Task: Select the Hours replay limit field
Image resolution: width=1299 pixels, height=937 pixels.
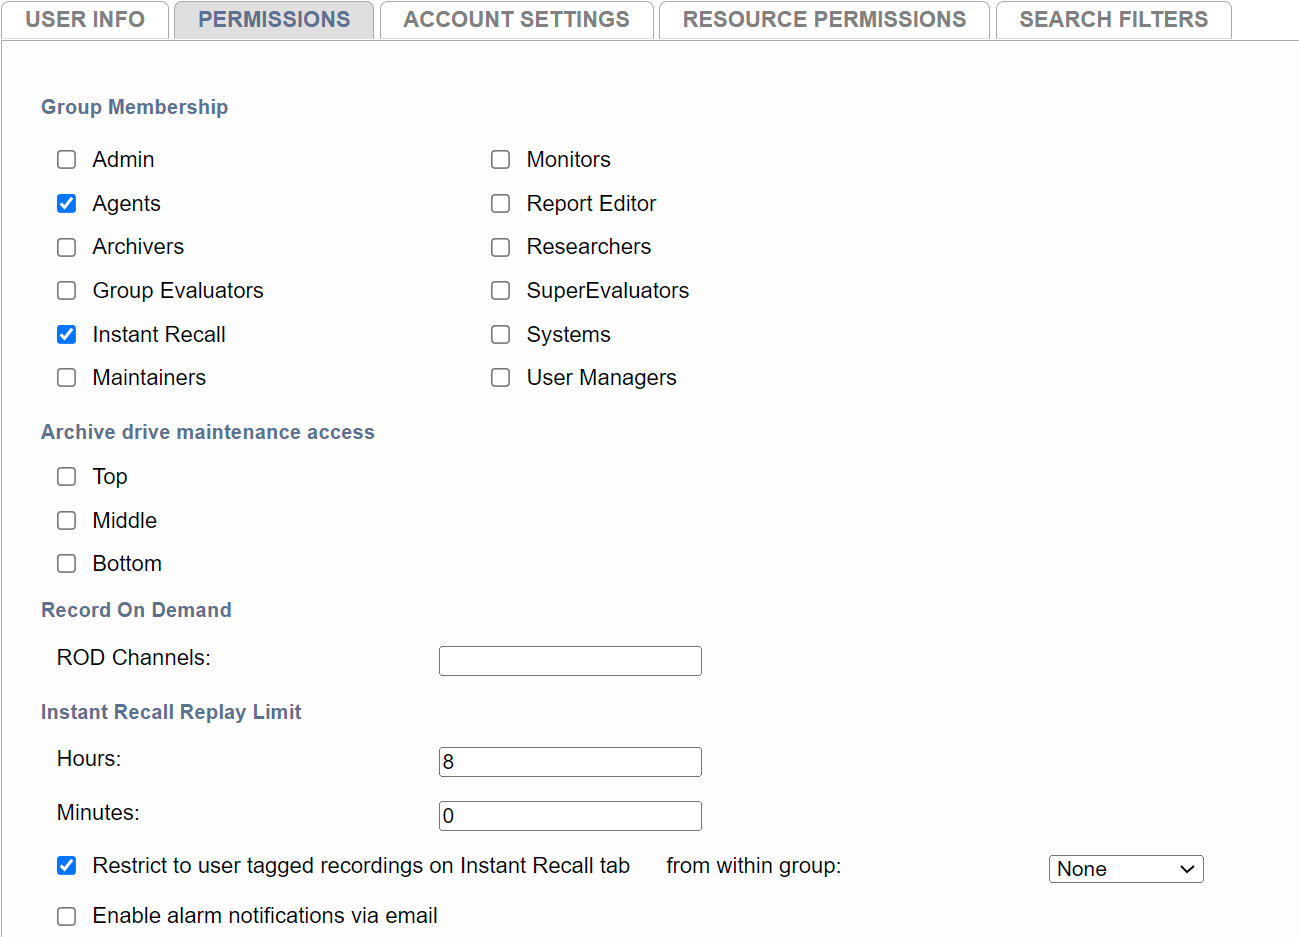Action: (x=569, y=761)
